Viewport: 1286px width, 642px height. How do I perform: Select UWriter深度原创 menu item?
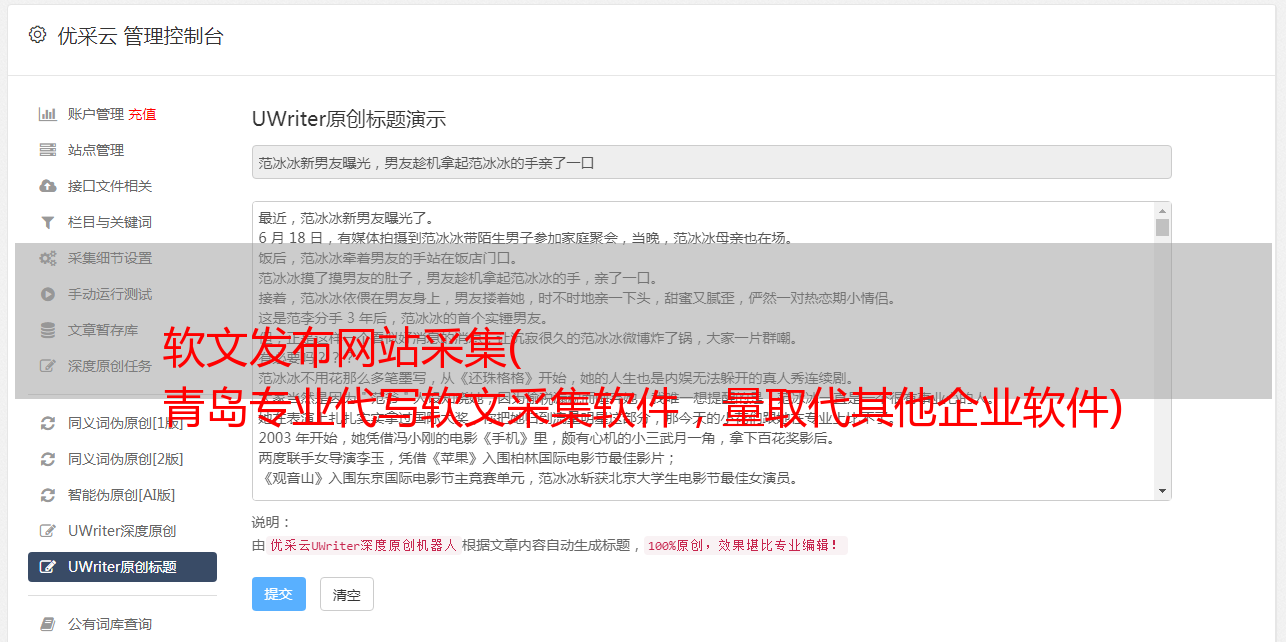(x=122, y=531)
